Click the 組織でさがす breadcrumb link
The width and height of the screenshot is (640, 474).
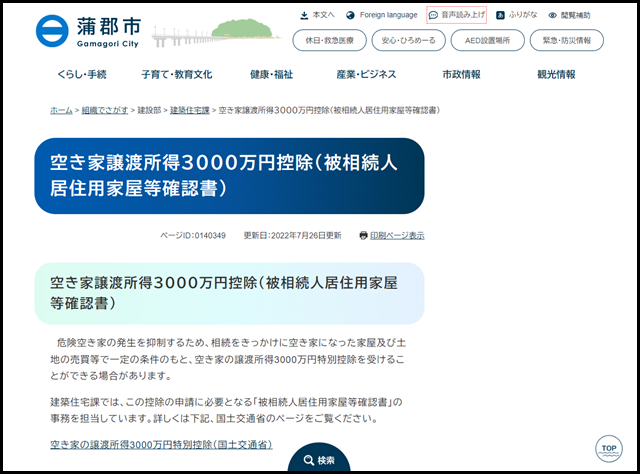(105, 110)
